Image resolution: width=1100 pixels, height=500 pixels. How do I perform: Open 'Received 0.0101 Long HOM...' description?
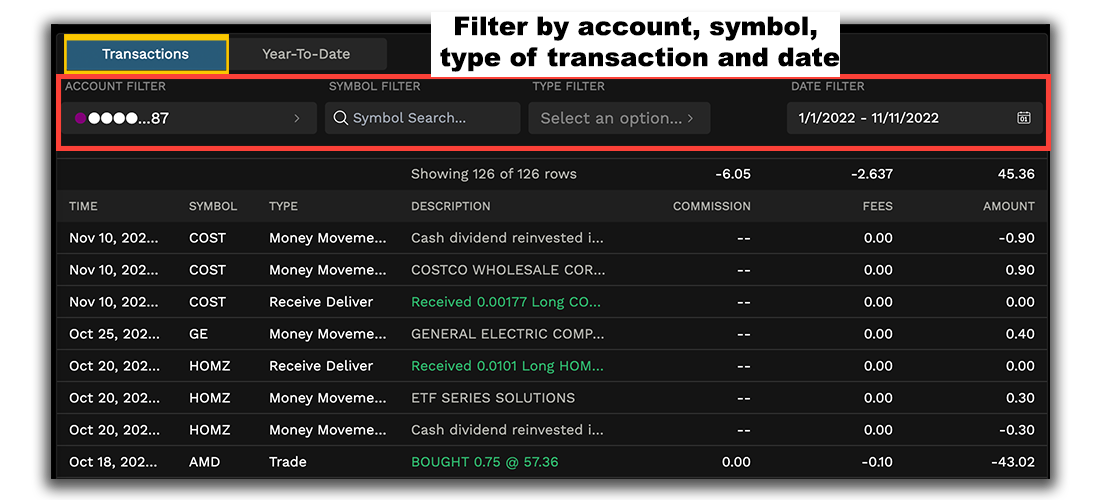[x=507, y=366]
